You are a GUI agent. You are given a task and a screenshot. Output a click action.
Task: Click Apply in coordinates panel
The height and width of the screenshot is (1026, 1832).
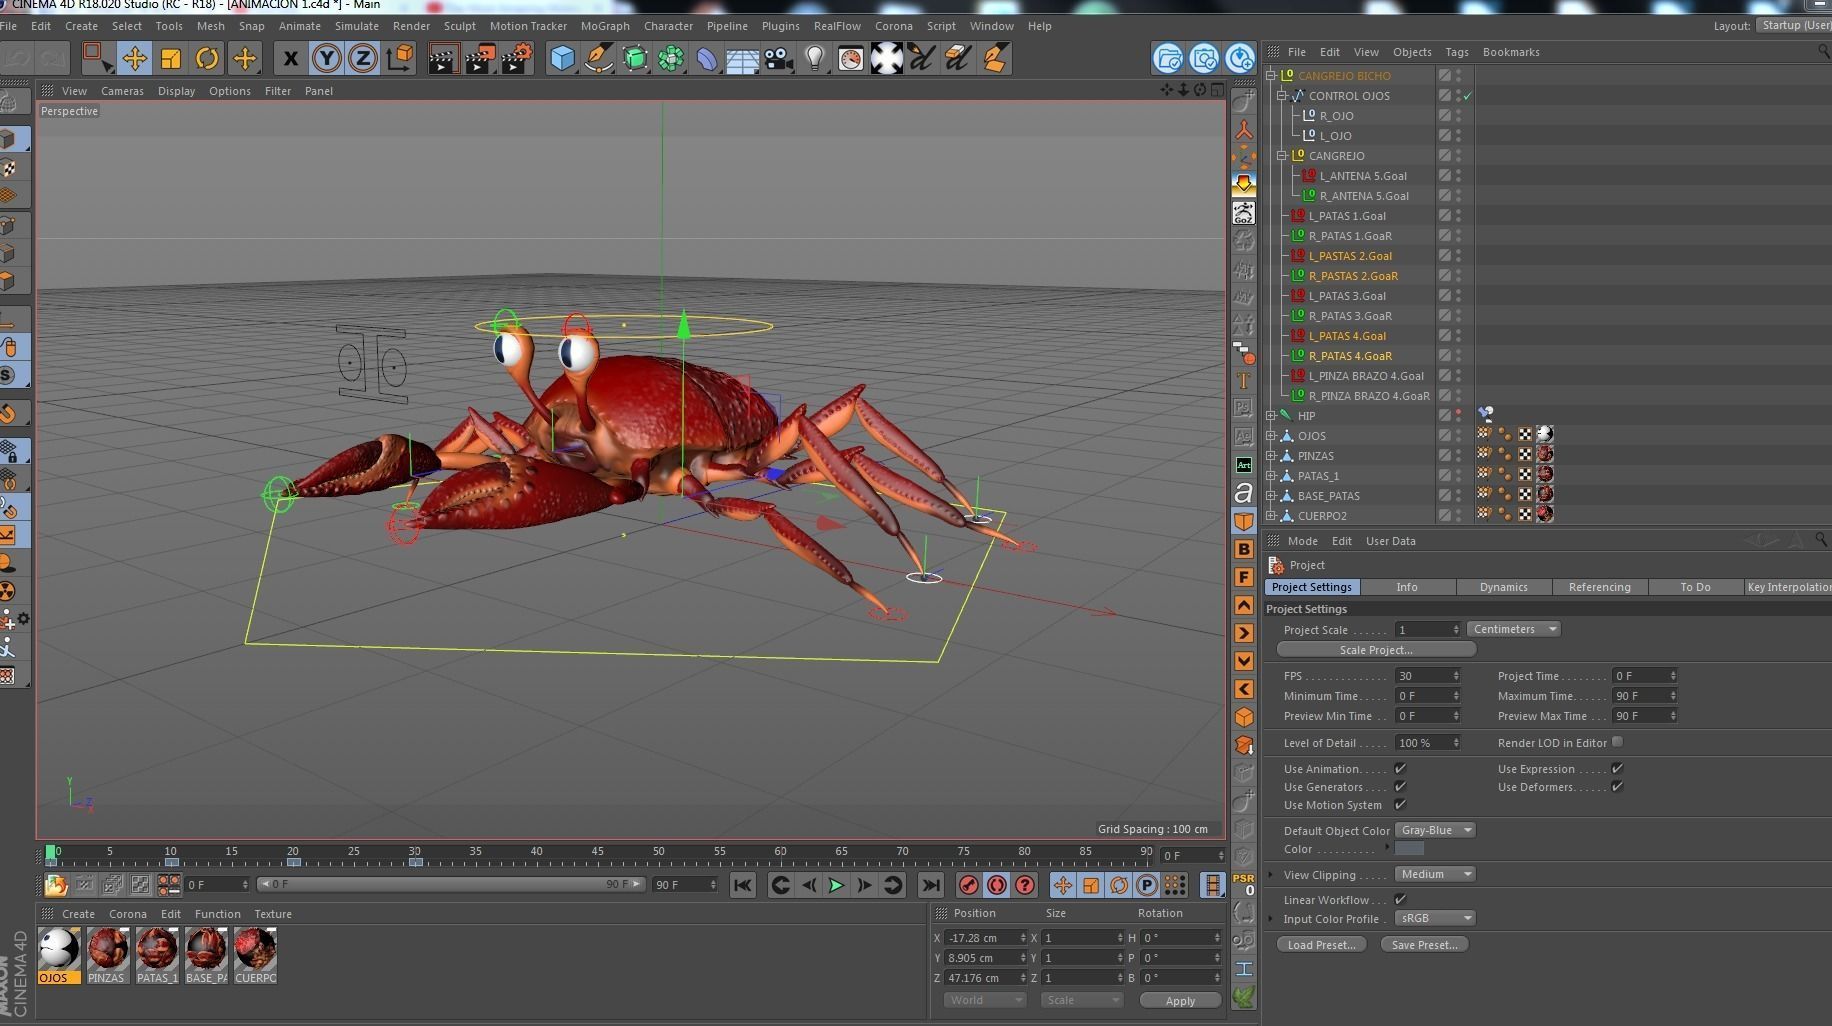pos(1180,1001)
